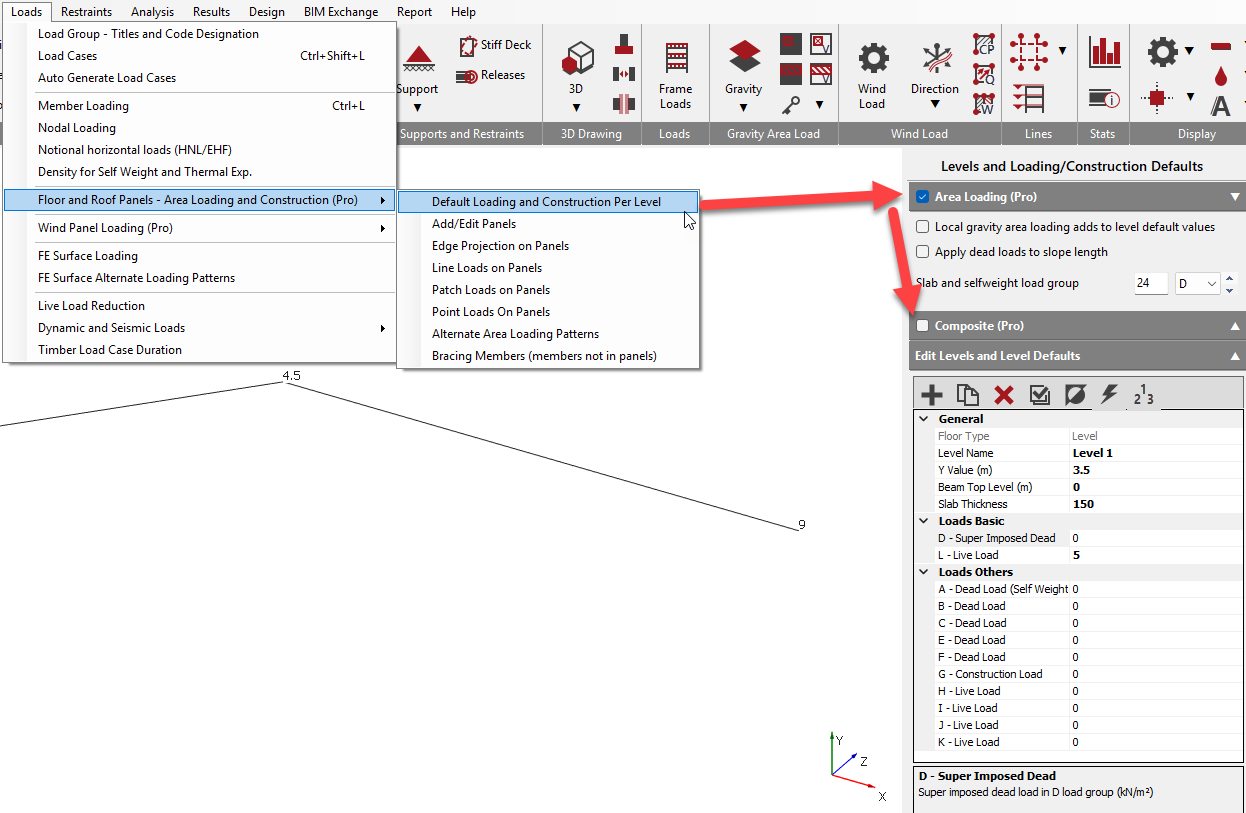The width and height of the screenshot is (1246, 813).
Task: Select the W wind panel icon
Action: point(984,104)
